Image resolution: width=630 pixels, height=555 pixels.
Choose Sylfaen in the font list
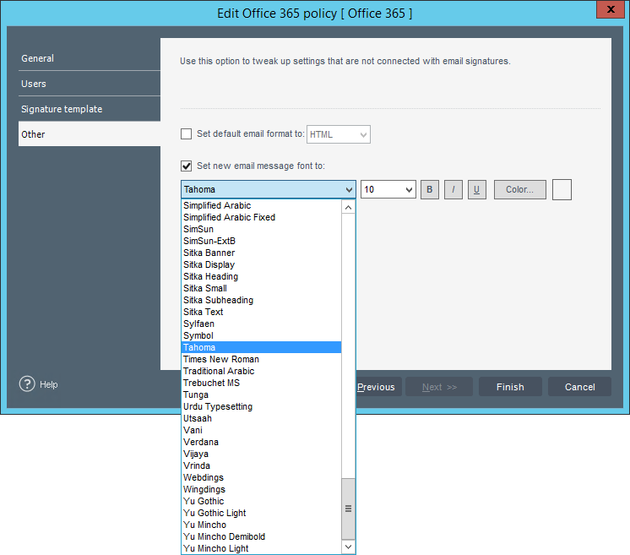261,324
